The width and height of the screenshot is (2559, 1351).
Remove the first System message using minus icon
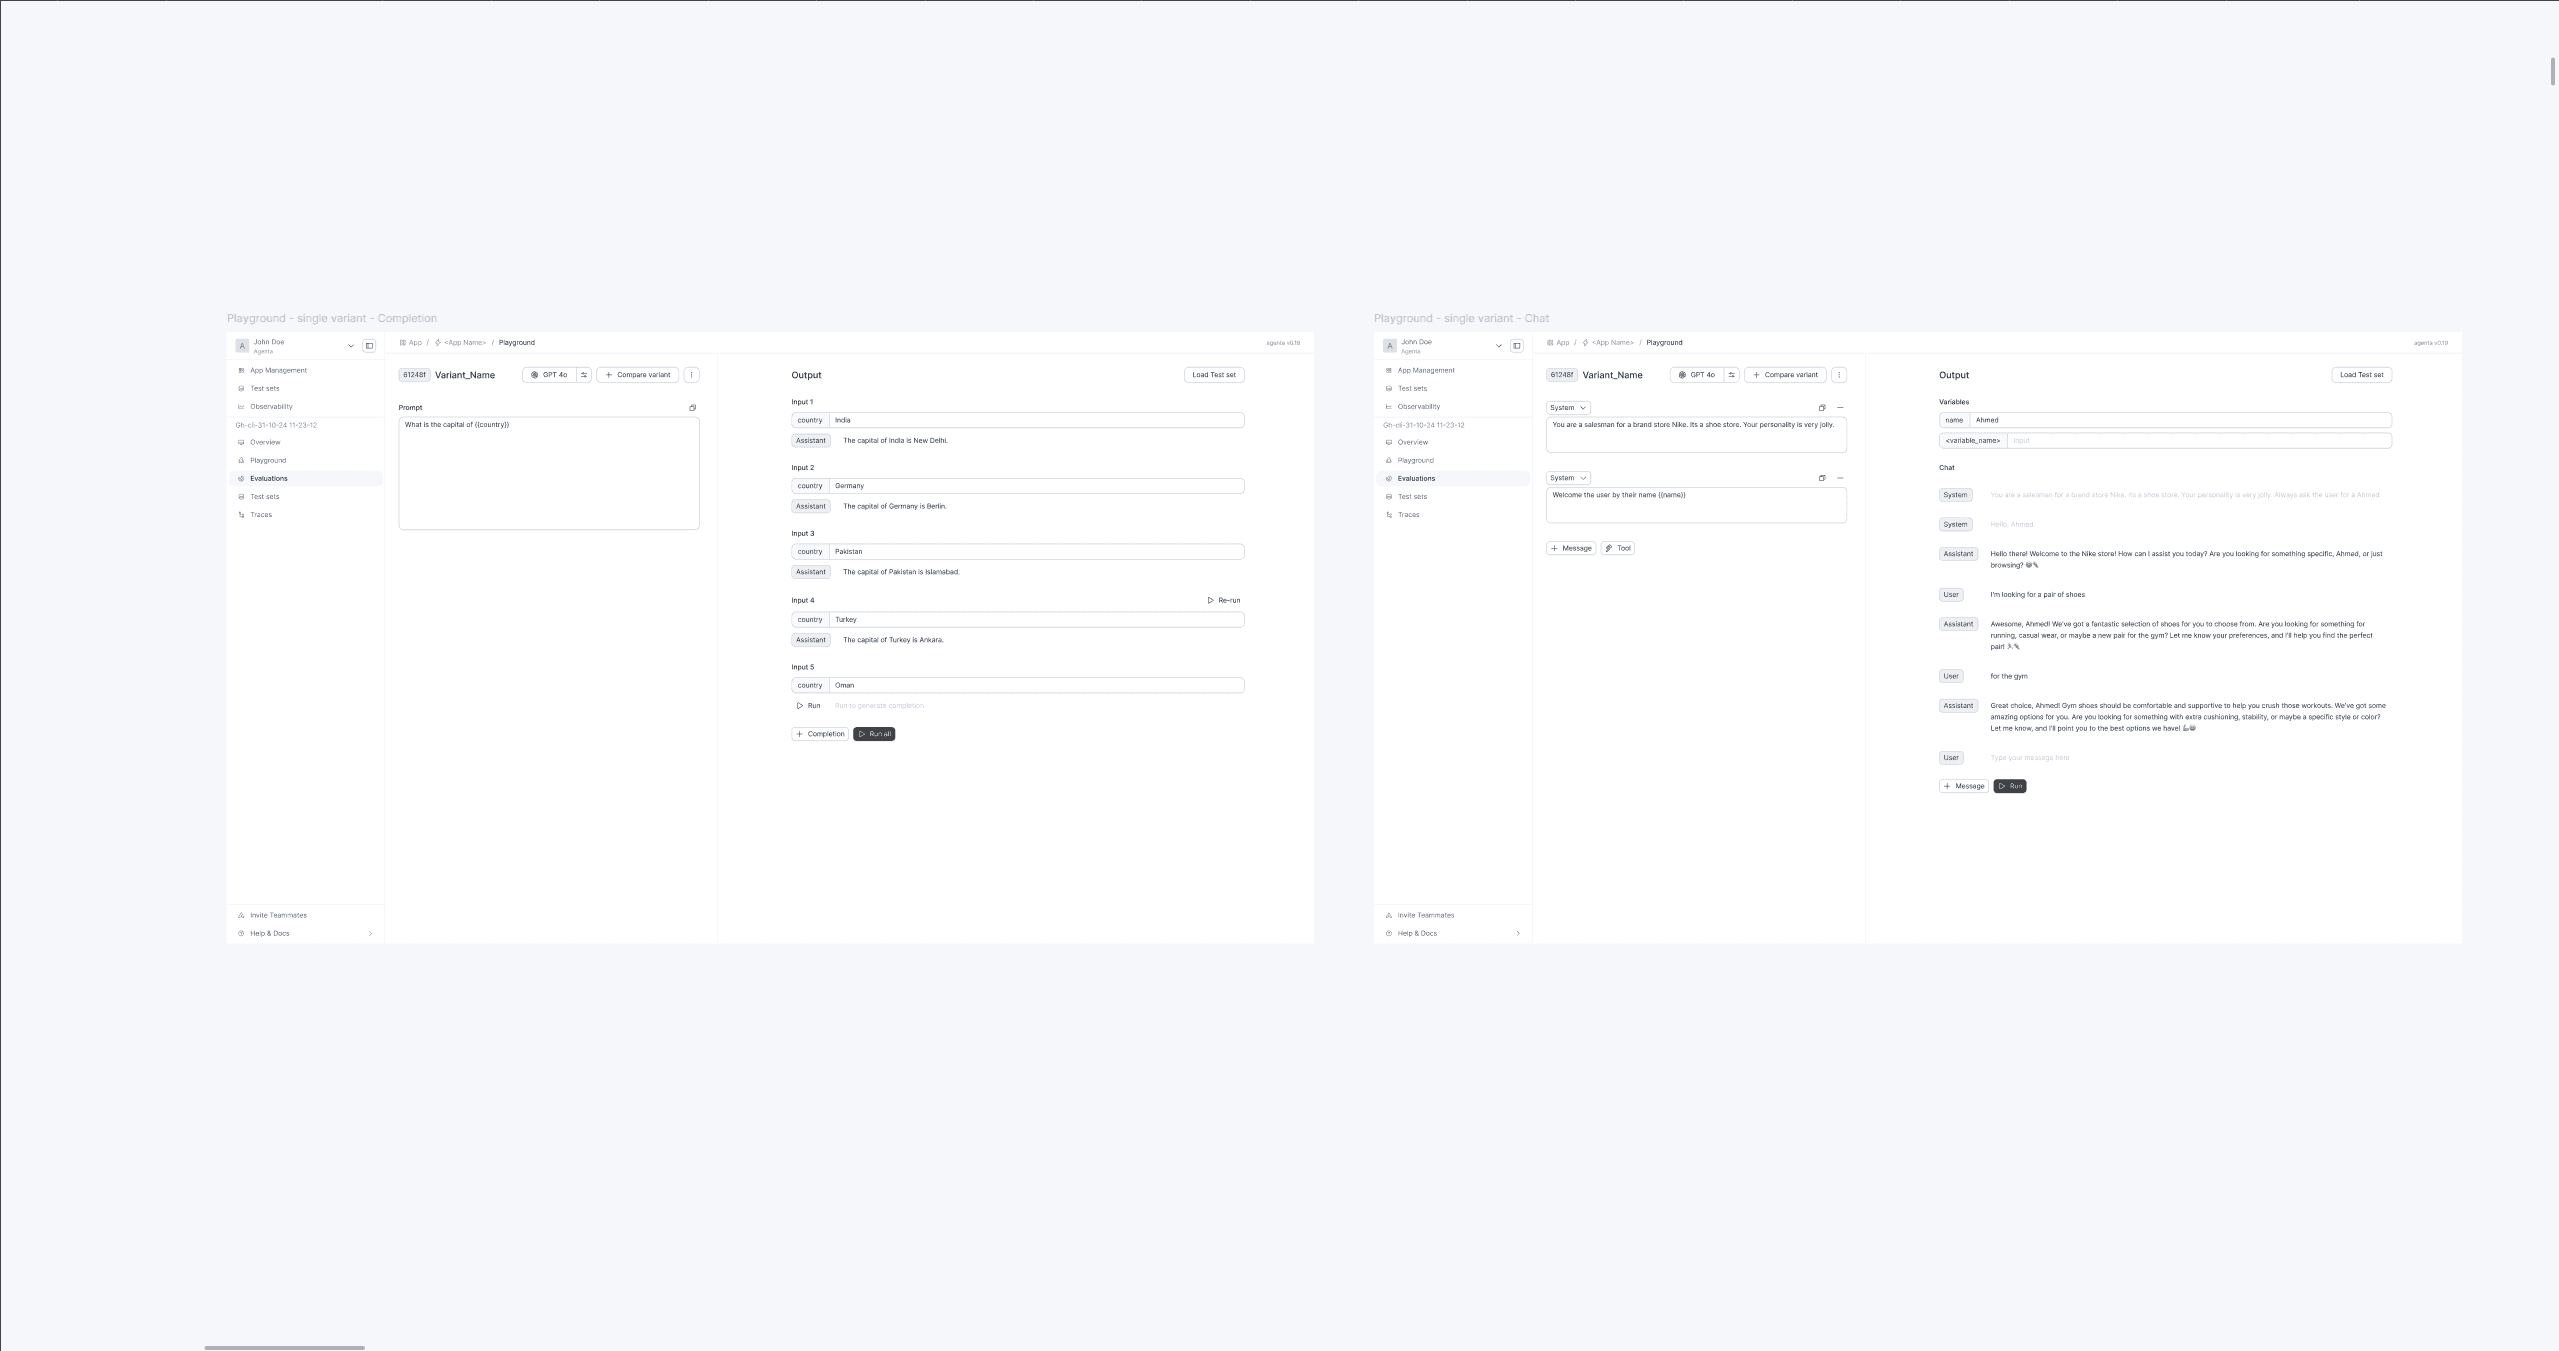[1840, 408]
